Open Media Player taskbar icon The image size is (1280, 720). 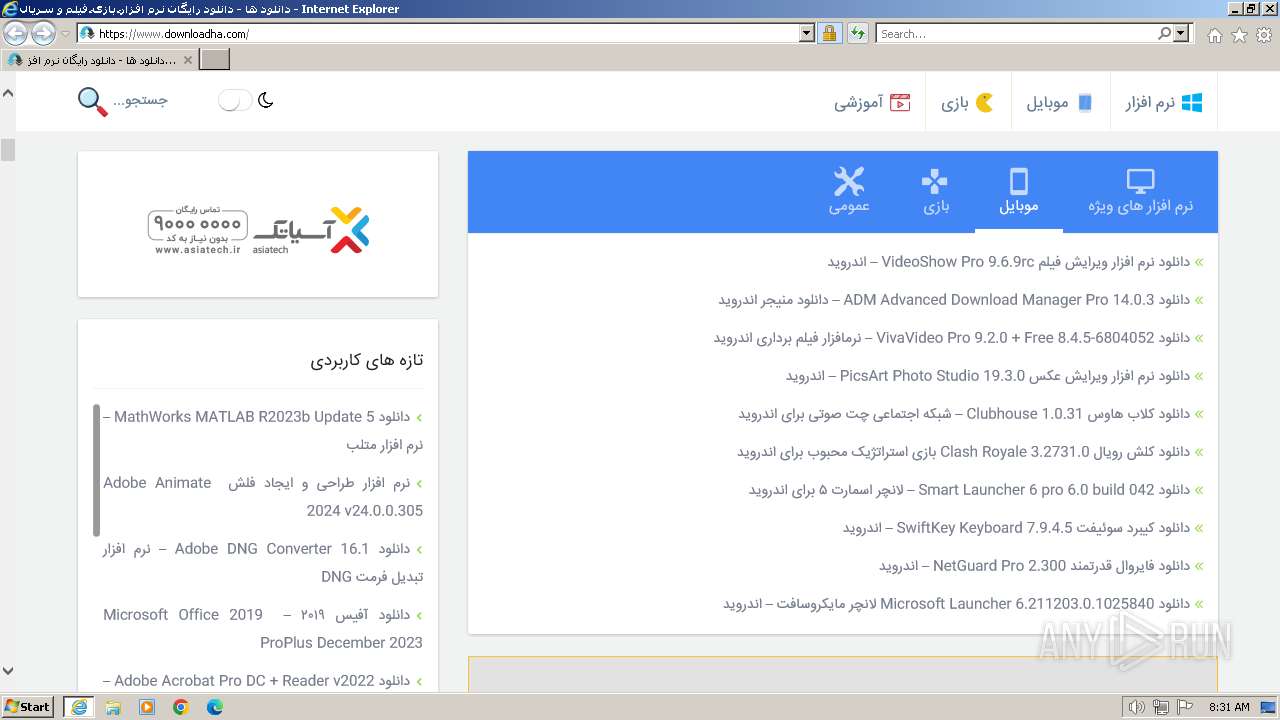tap(147, 707)
